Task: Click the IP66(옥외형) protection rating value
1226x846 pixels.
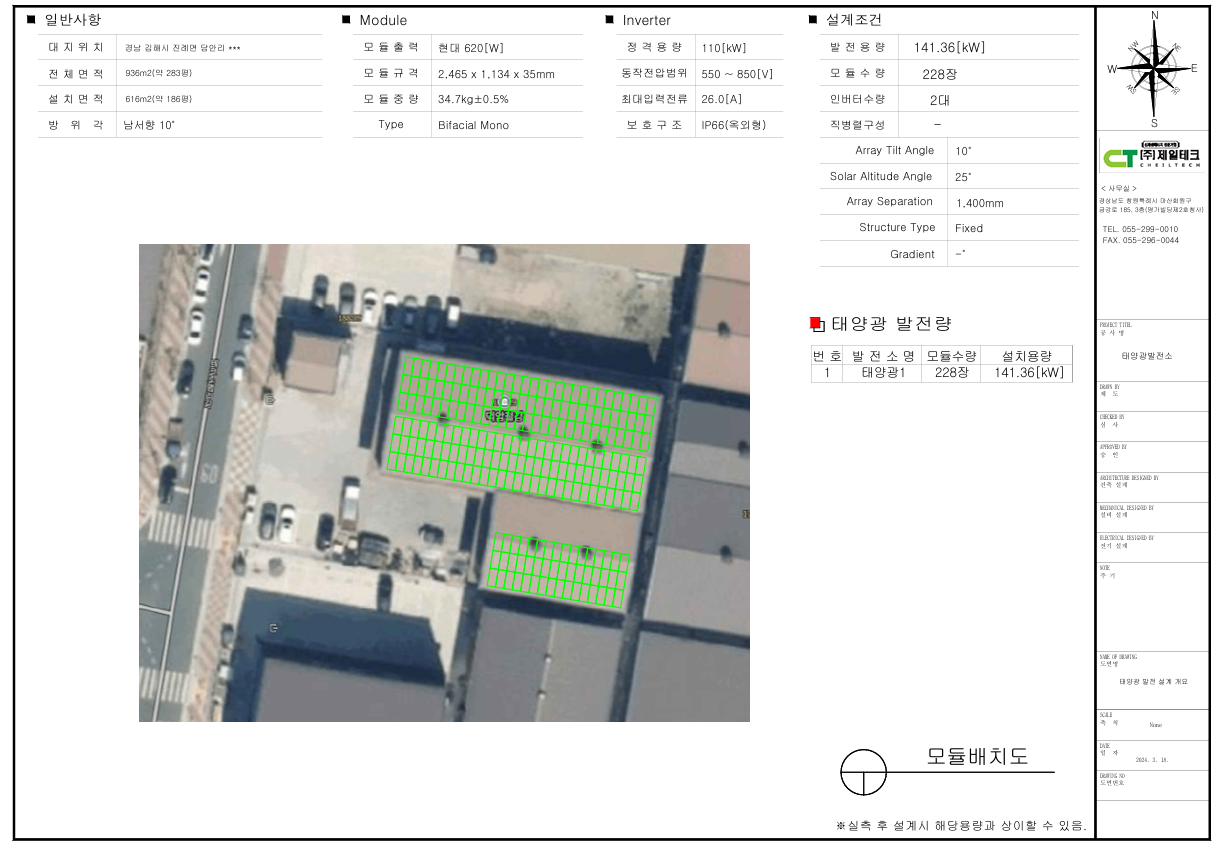Action: point(733,125)
